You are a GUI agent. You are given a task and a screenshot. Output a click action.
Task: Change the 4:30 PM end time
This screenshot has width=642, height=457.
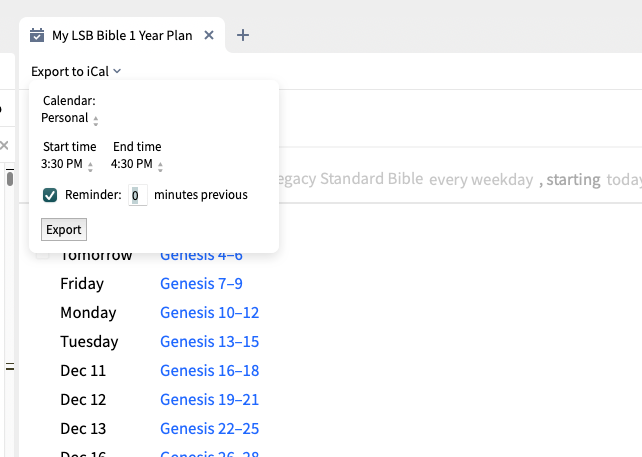138,164
